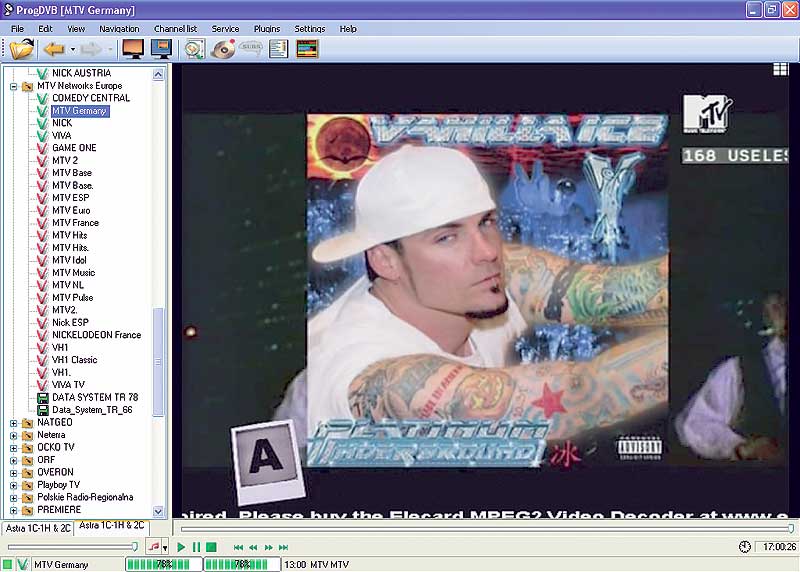
Task: Select the MTV France channel
Action: pyautogui.click(x=76, y=223)
